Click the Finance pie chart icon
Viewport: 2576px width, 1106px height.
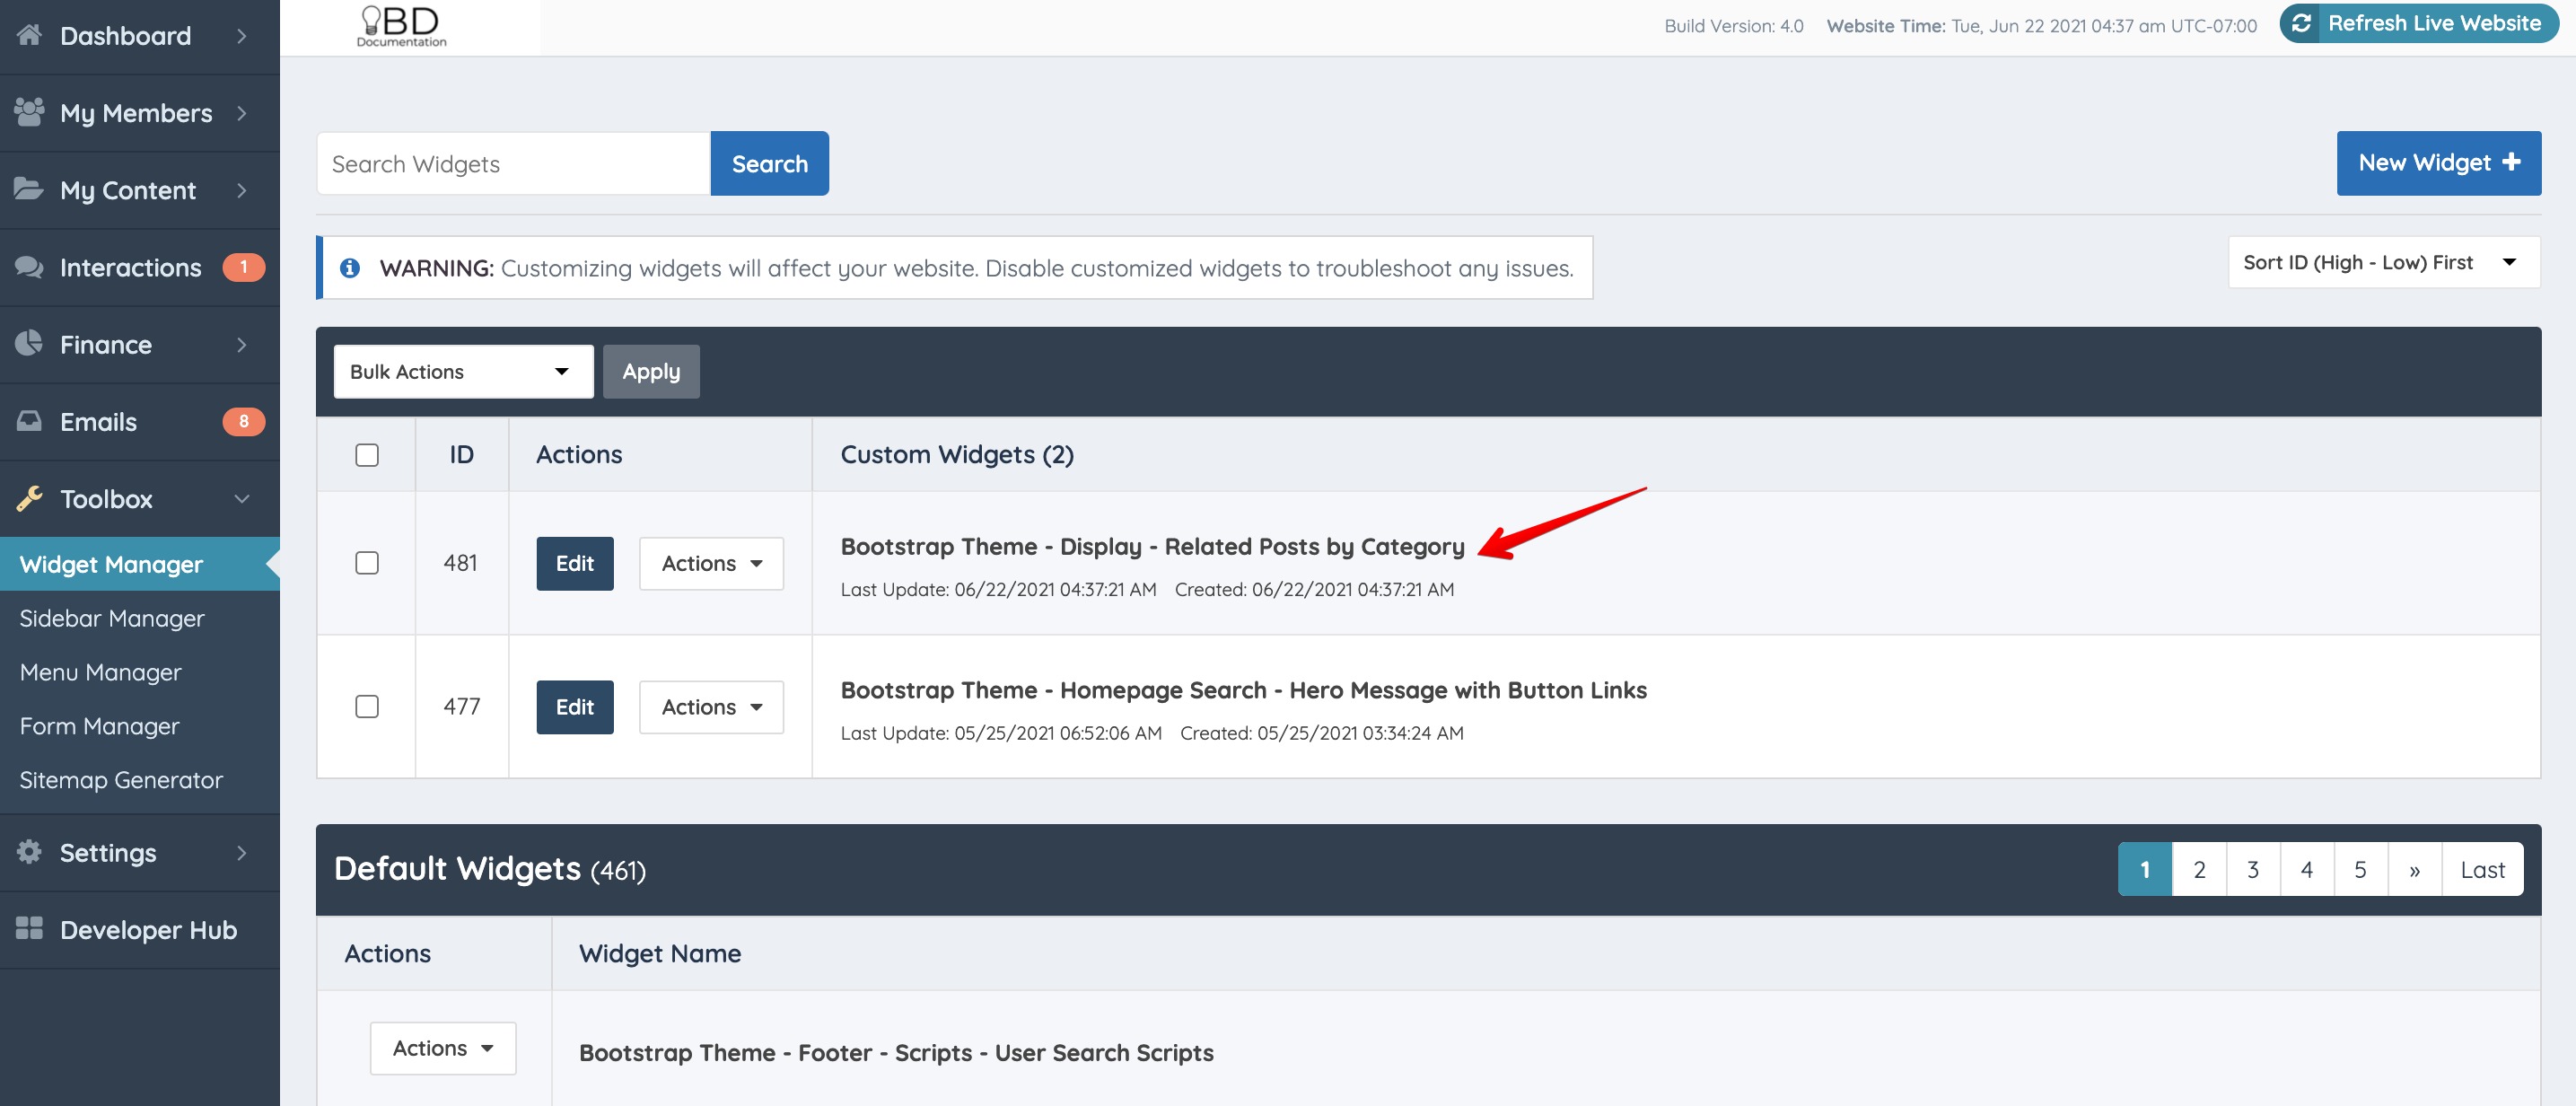point(29,344)
